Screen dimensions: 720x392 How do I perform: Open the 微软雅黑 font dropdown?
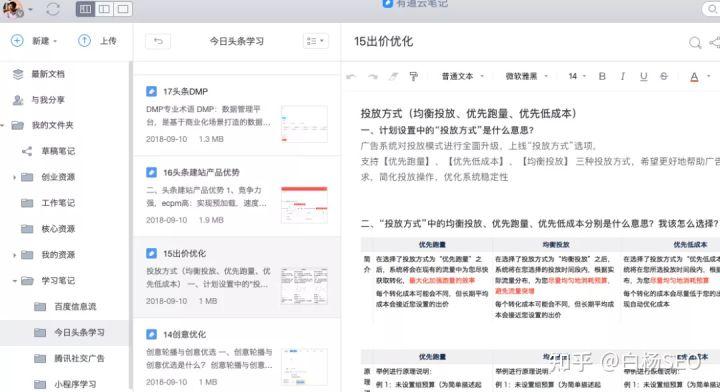[x=526, y=76]
